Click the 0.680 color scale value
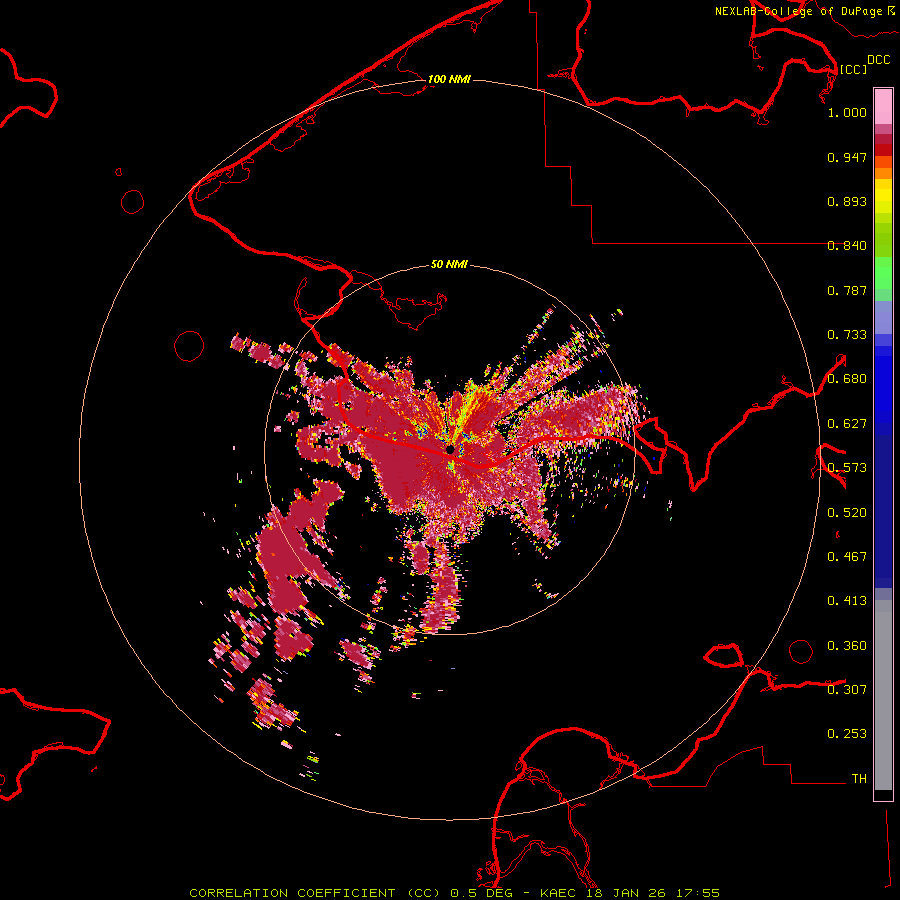This screenshot has height=900, width=900. (x=847, y=379)
